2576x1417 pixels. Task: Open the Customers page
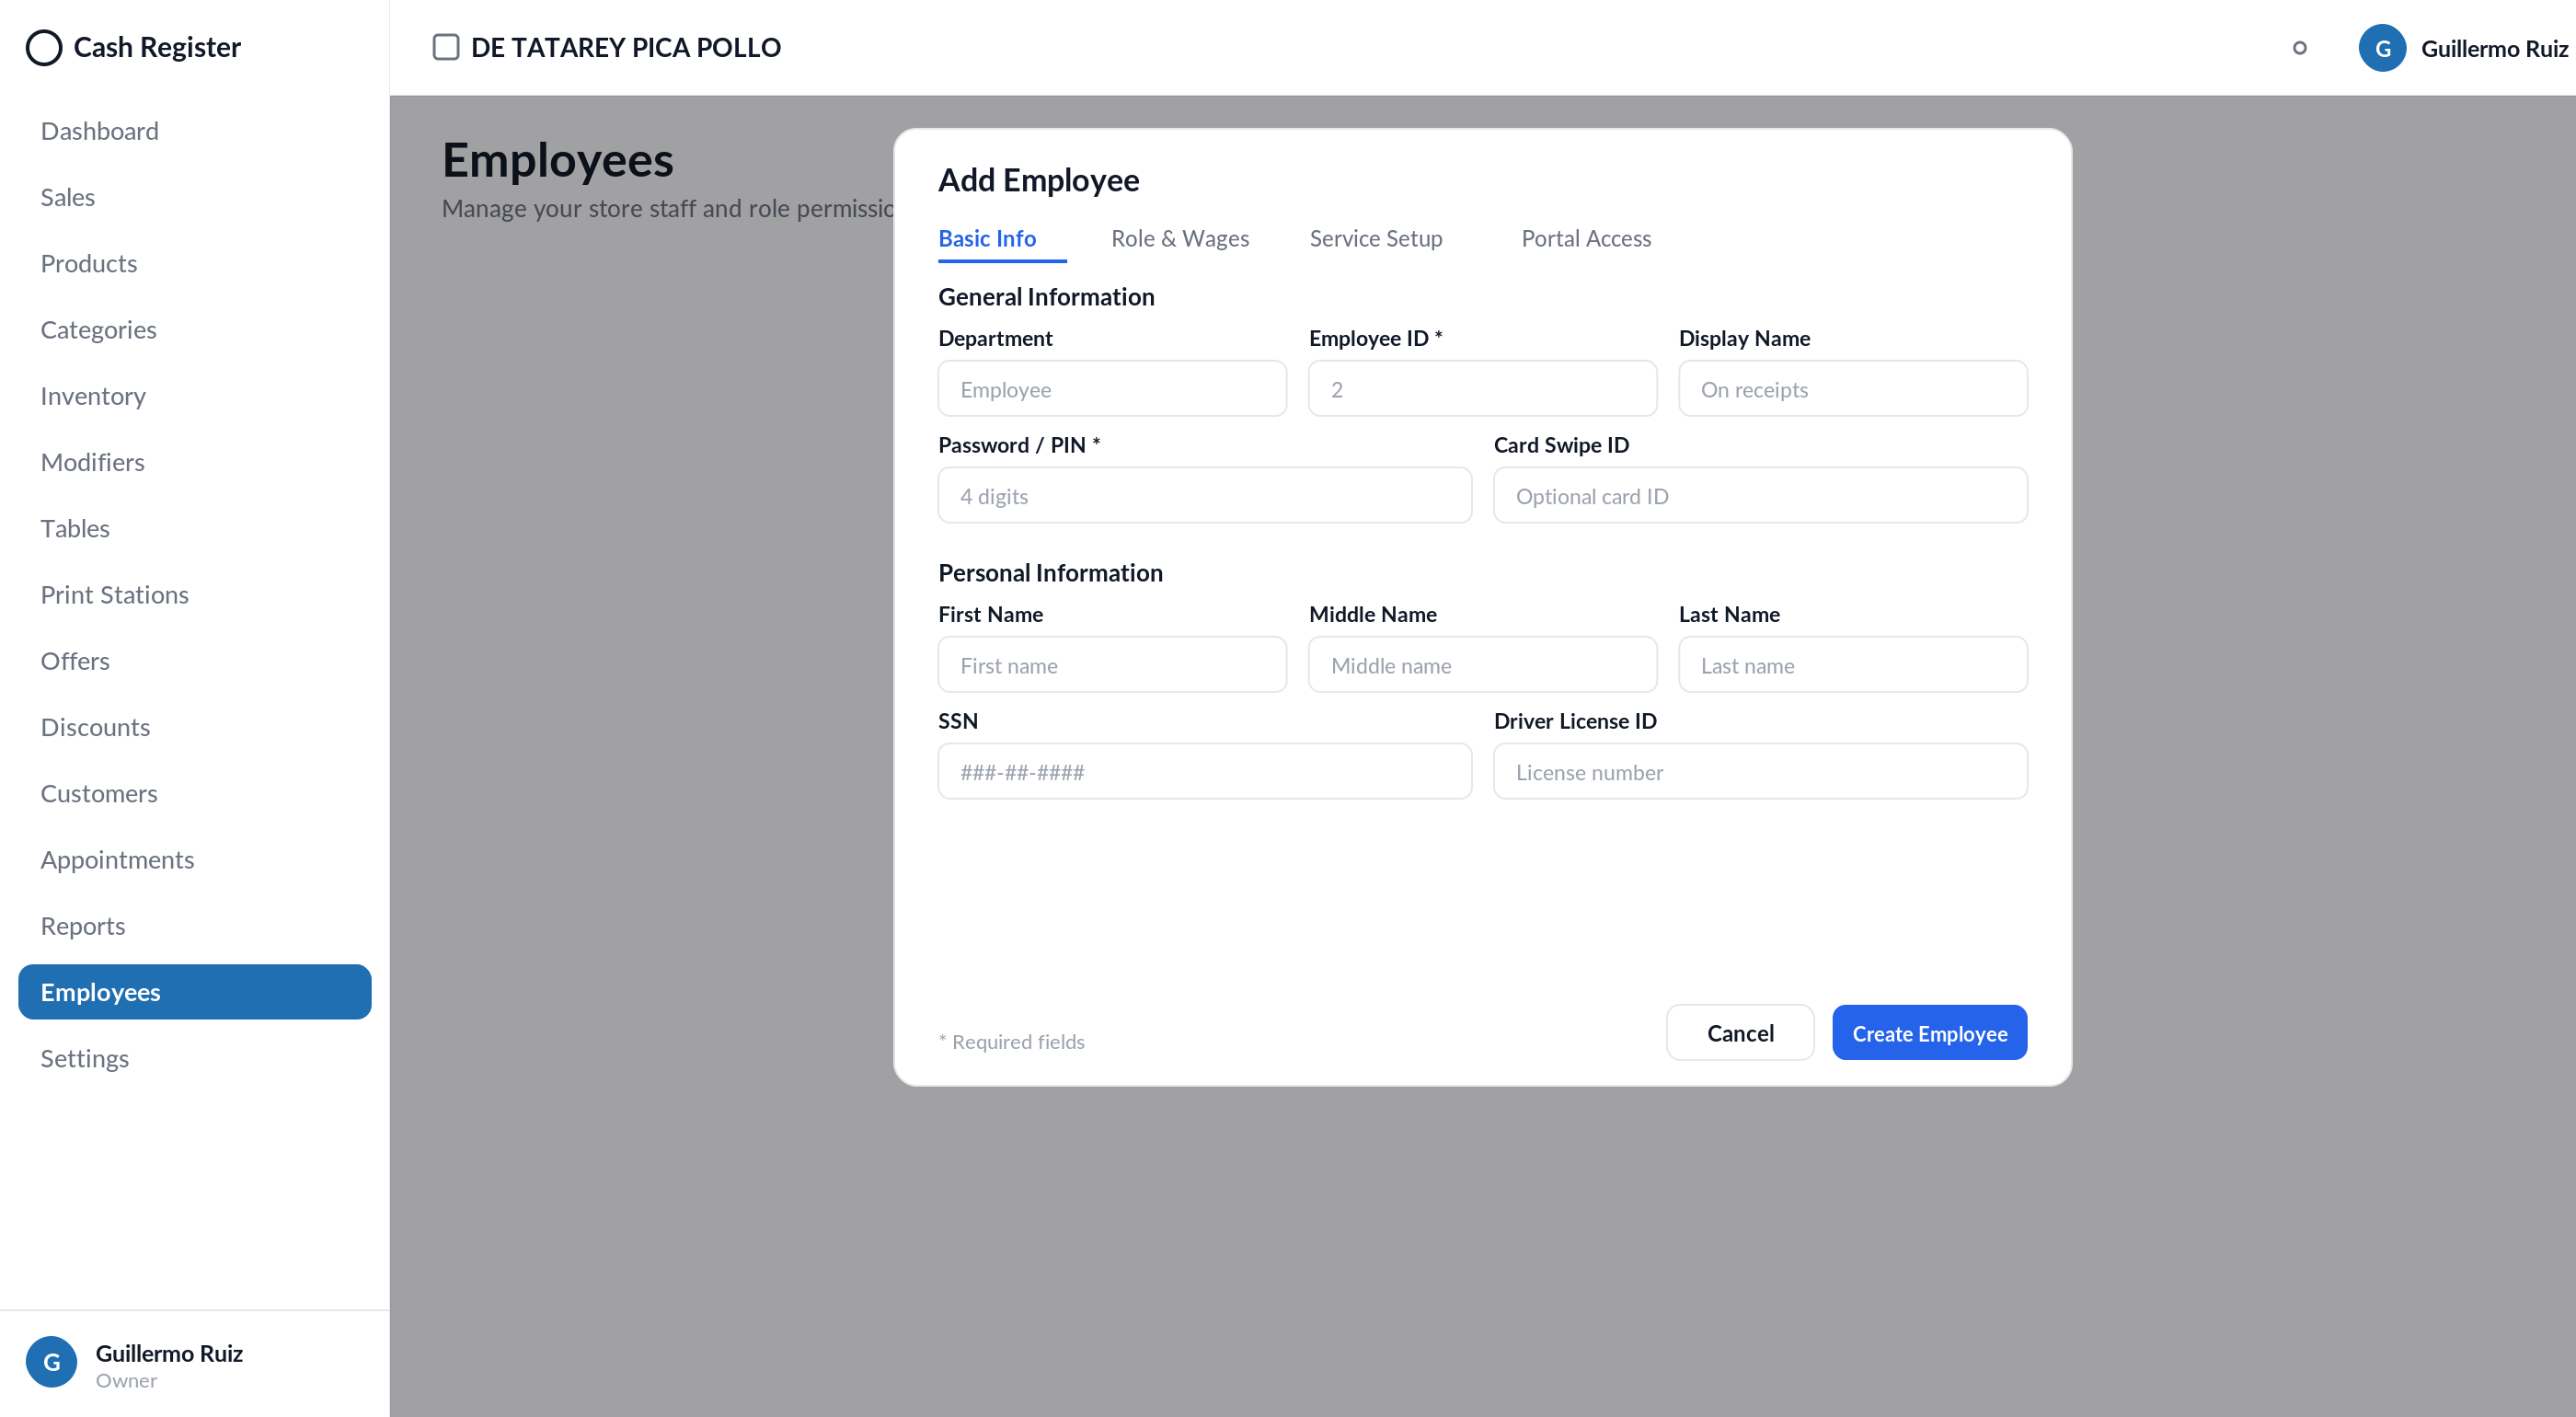pos(195,793)
